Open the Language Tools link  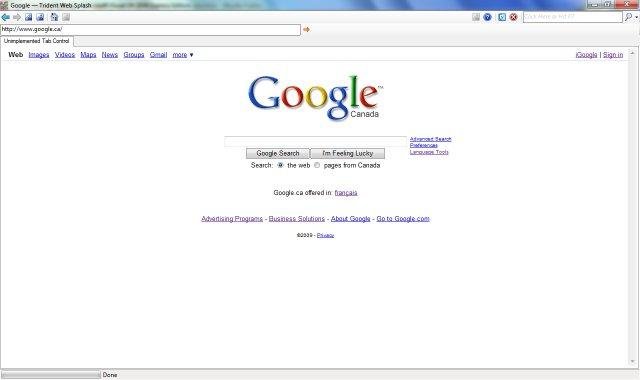[429, 152]
